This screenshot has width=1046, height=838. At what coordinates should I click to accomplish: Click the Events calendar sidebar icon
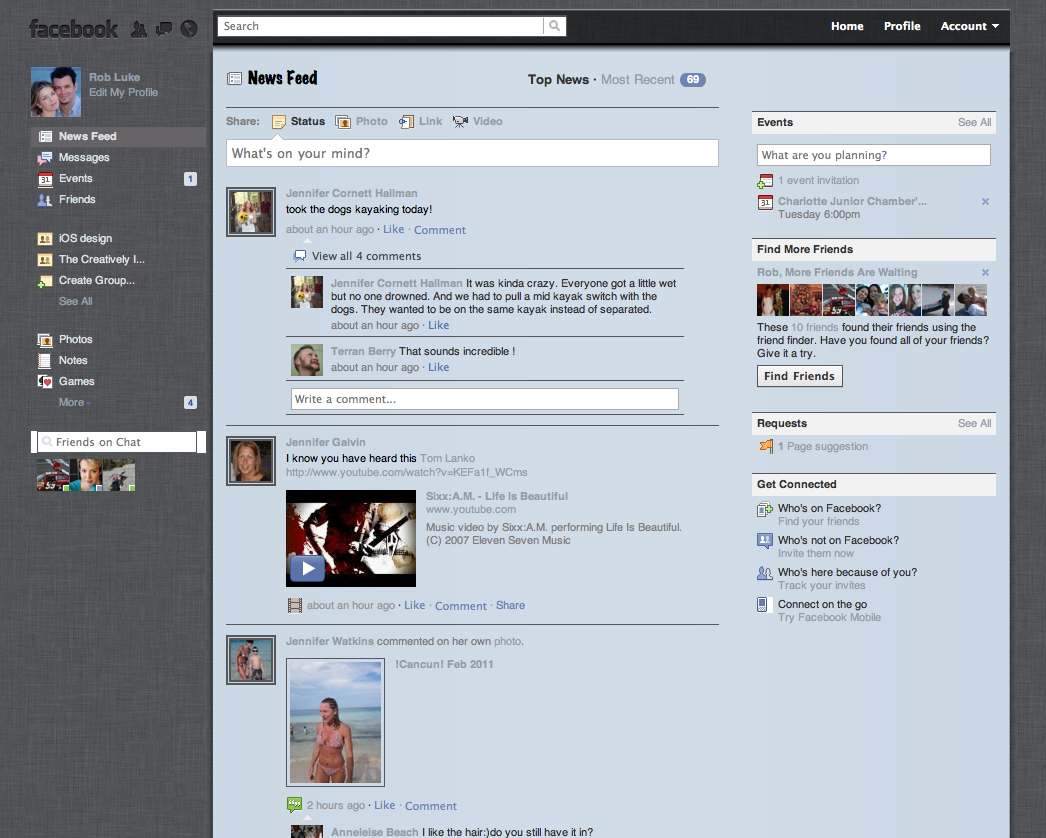pyautogui.click(x=45, y=179)
